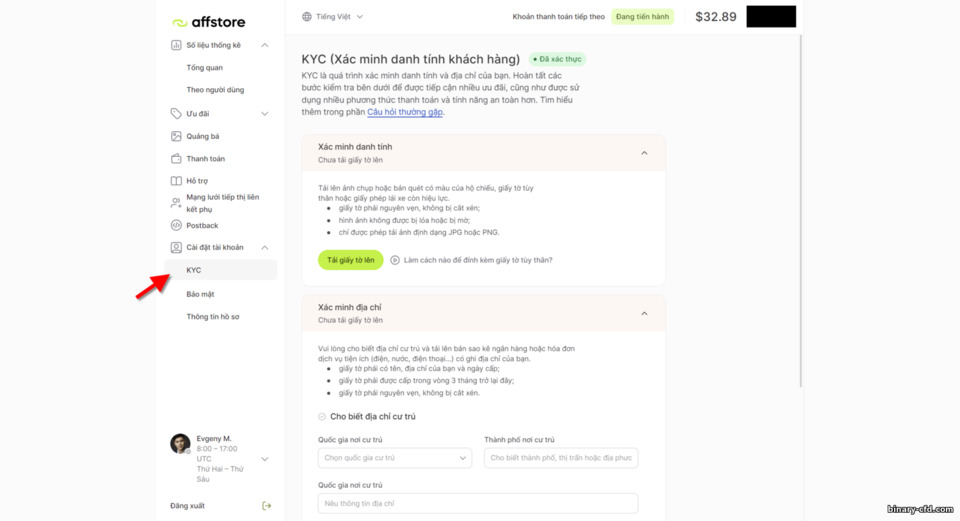Click the Postback code icon

coord(176,225)
